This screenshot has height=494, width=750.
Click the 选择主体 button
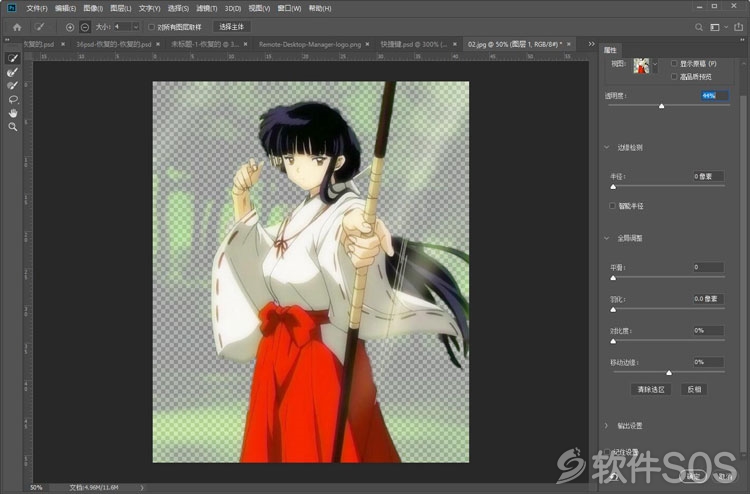(x=232, y=27)
